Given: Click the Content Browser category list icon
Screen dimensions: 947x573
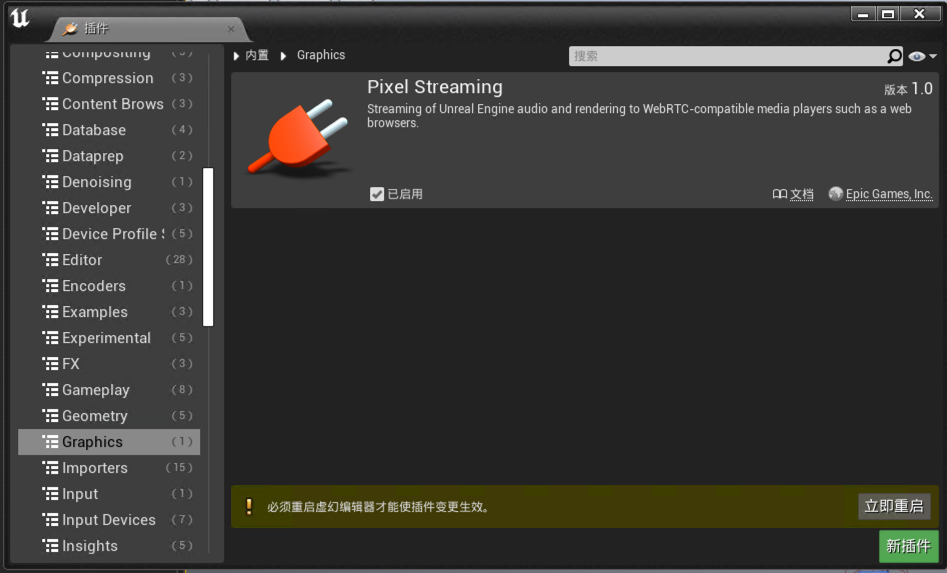Looking at the screenshot, I should pos(51,104).
